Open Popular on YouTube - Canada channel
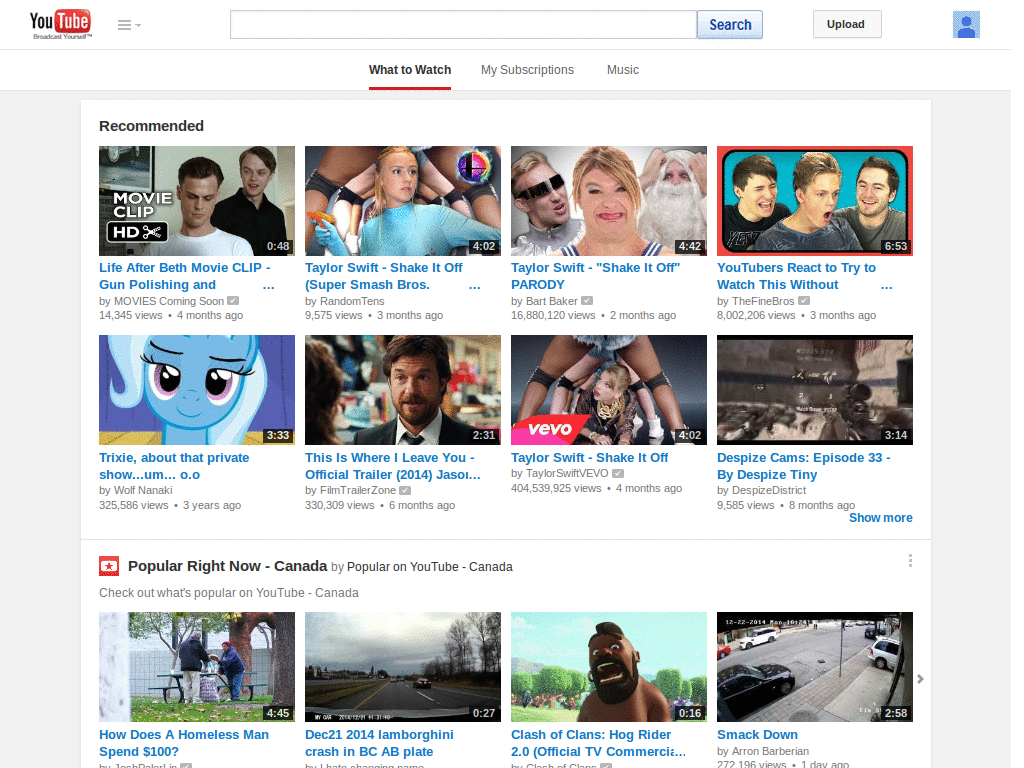Viewport: 1024px width, 768px height. (430, 567)
